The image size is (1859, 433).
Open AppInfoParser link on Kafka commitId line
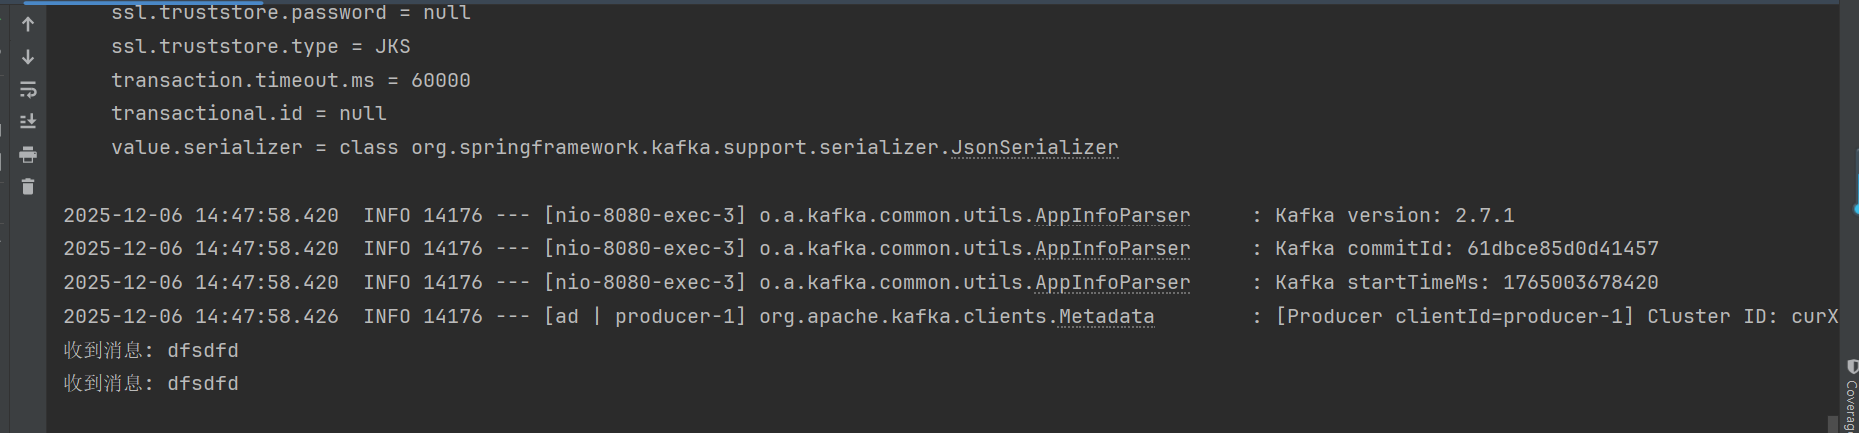[x=1112, y=249]
